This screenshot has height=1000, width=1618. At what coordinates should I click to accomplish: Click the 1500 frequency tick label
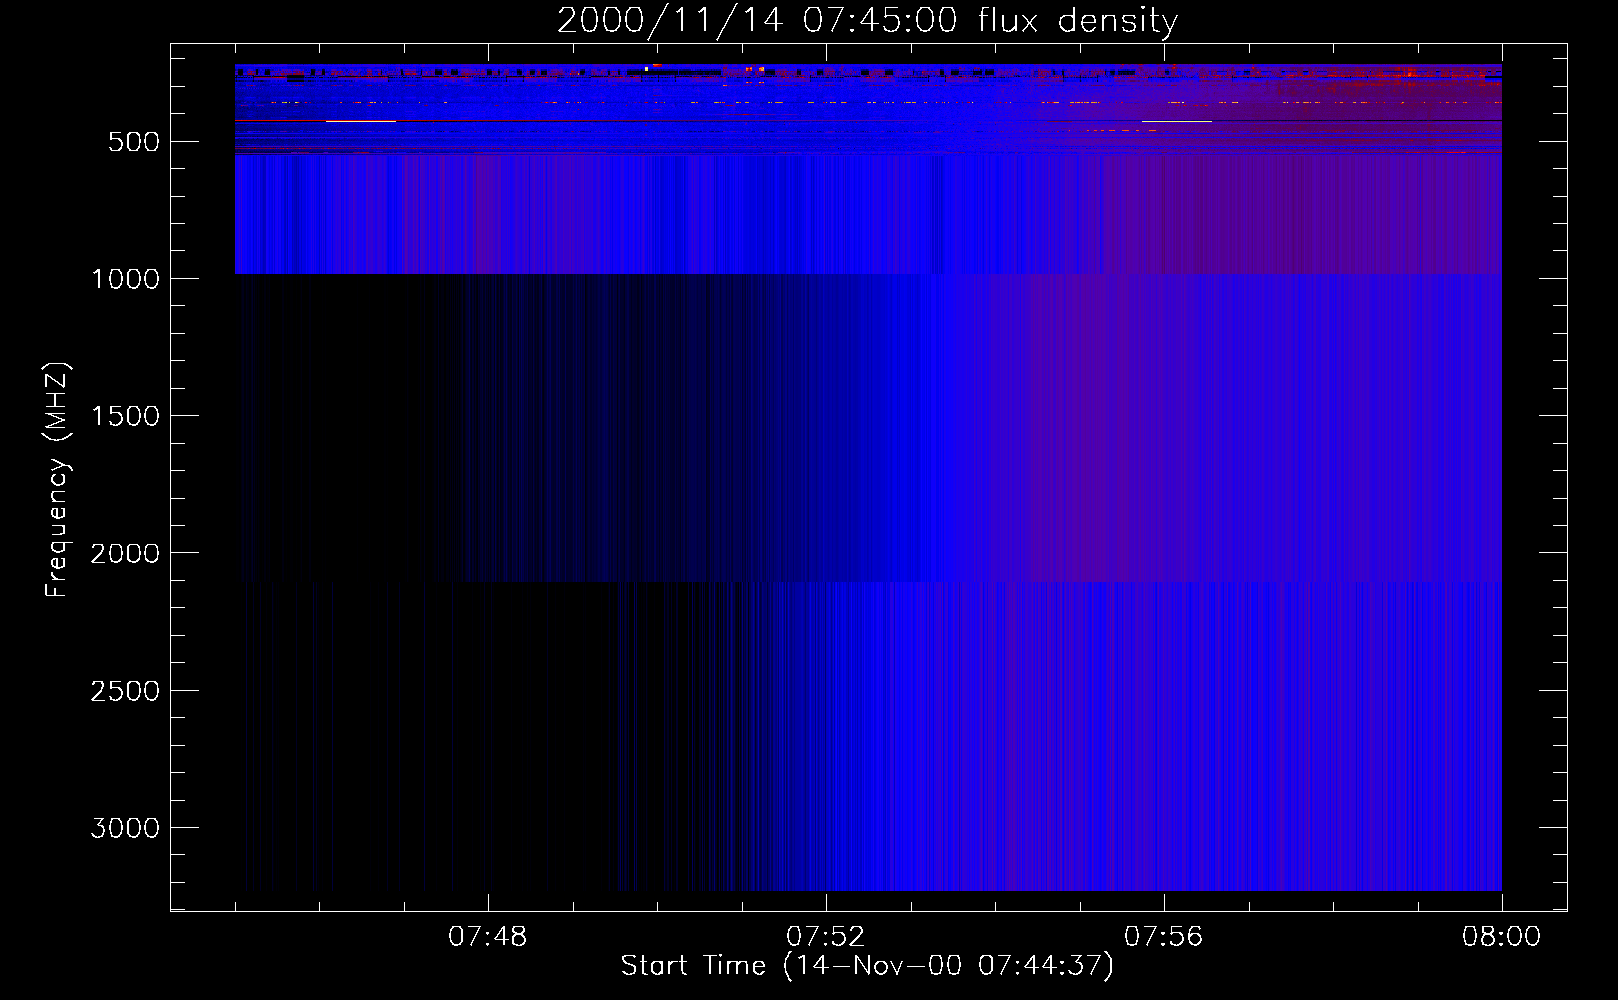coord(125,416)
